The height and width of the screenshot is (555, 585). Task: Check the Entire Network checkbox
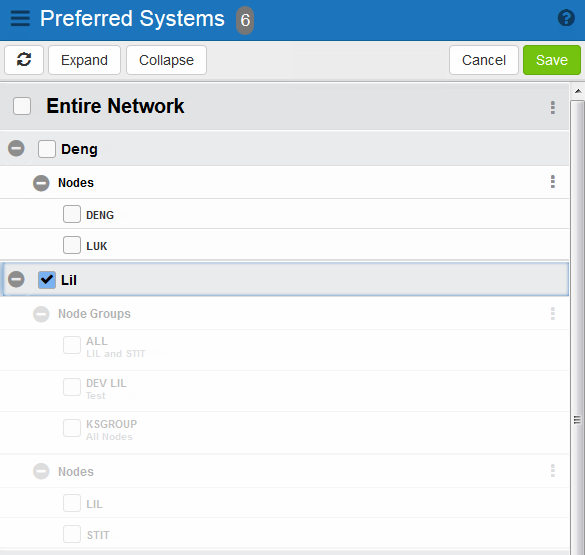[22, 106]
